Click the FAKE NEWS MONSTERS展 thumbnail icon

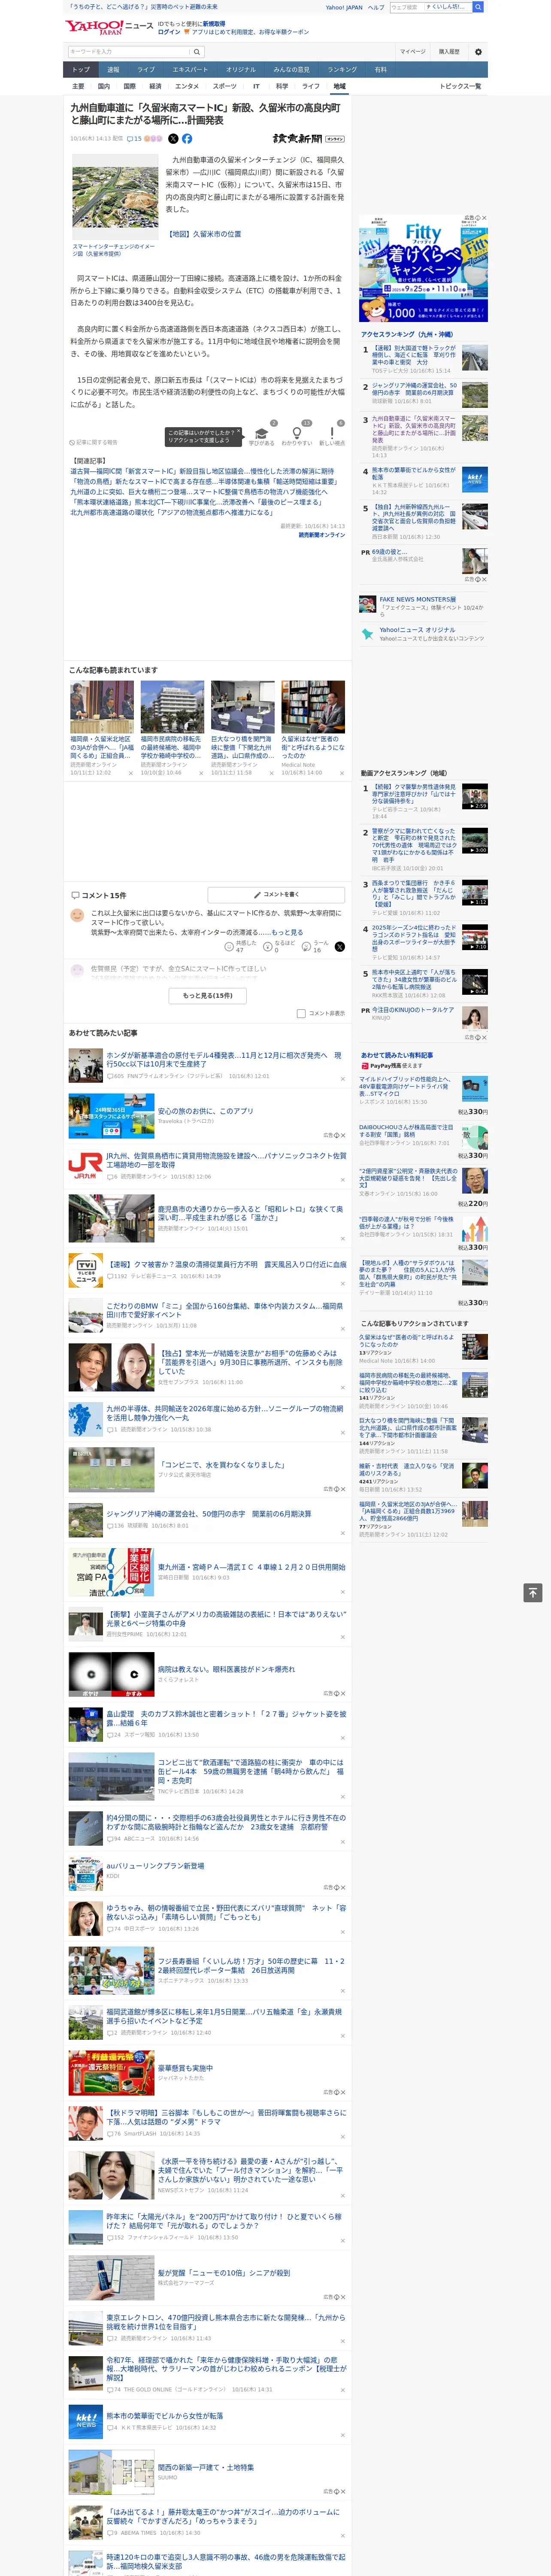click(368, 604)
